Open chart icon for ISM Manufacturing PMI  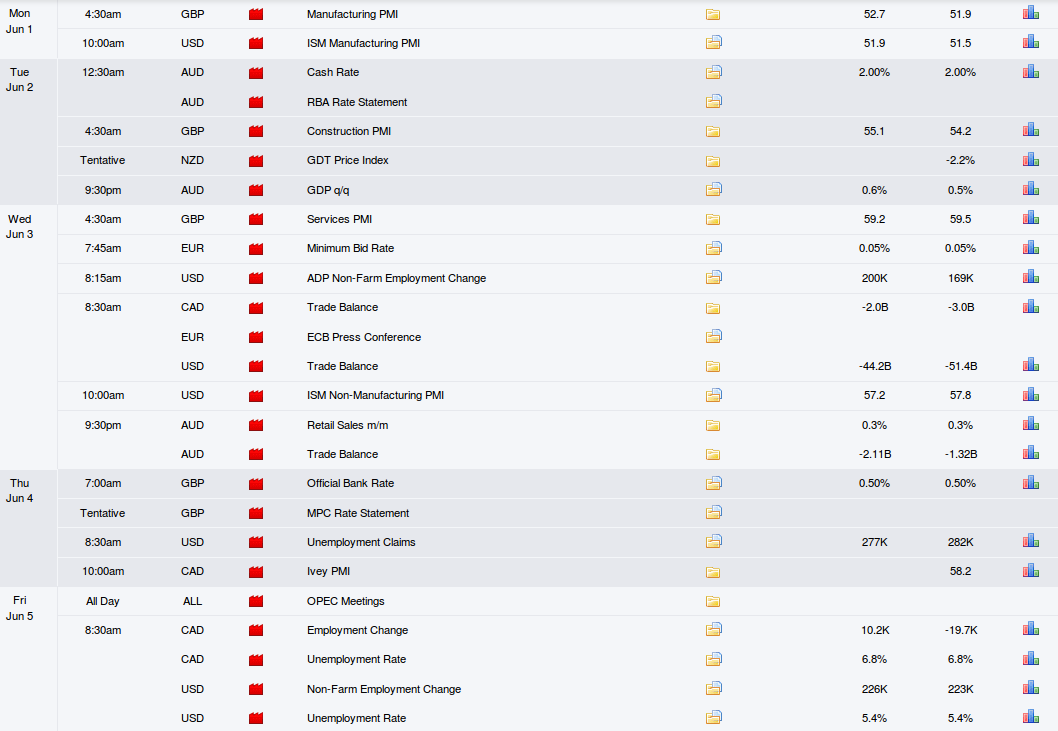[x=1030, y=42]
